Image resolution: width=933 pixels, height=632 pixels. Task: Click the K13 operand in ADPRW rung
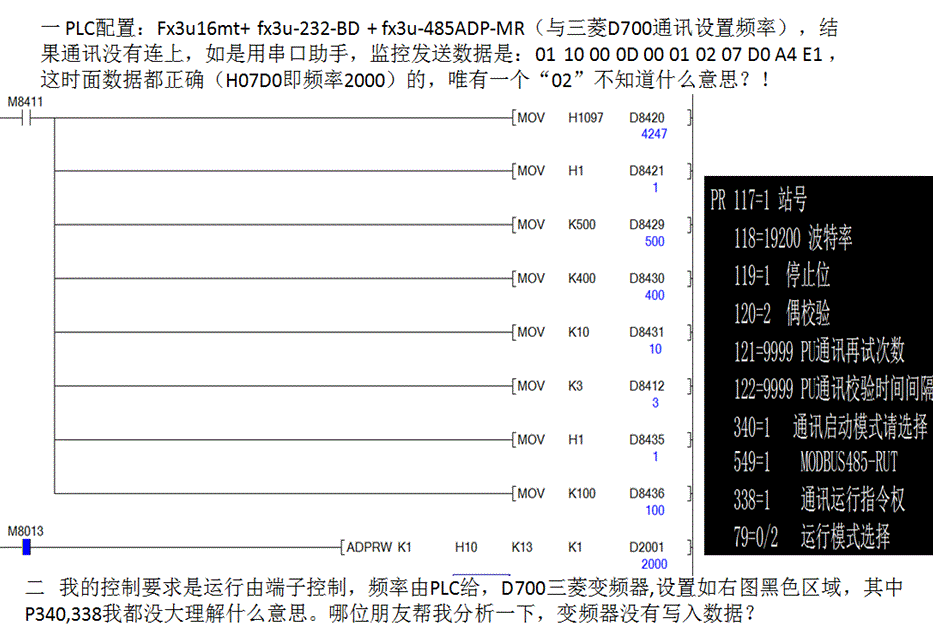522,547
